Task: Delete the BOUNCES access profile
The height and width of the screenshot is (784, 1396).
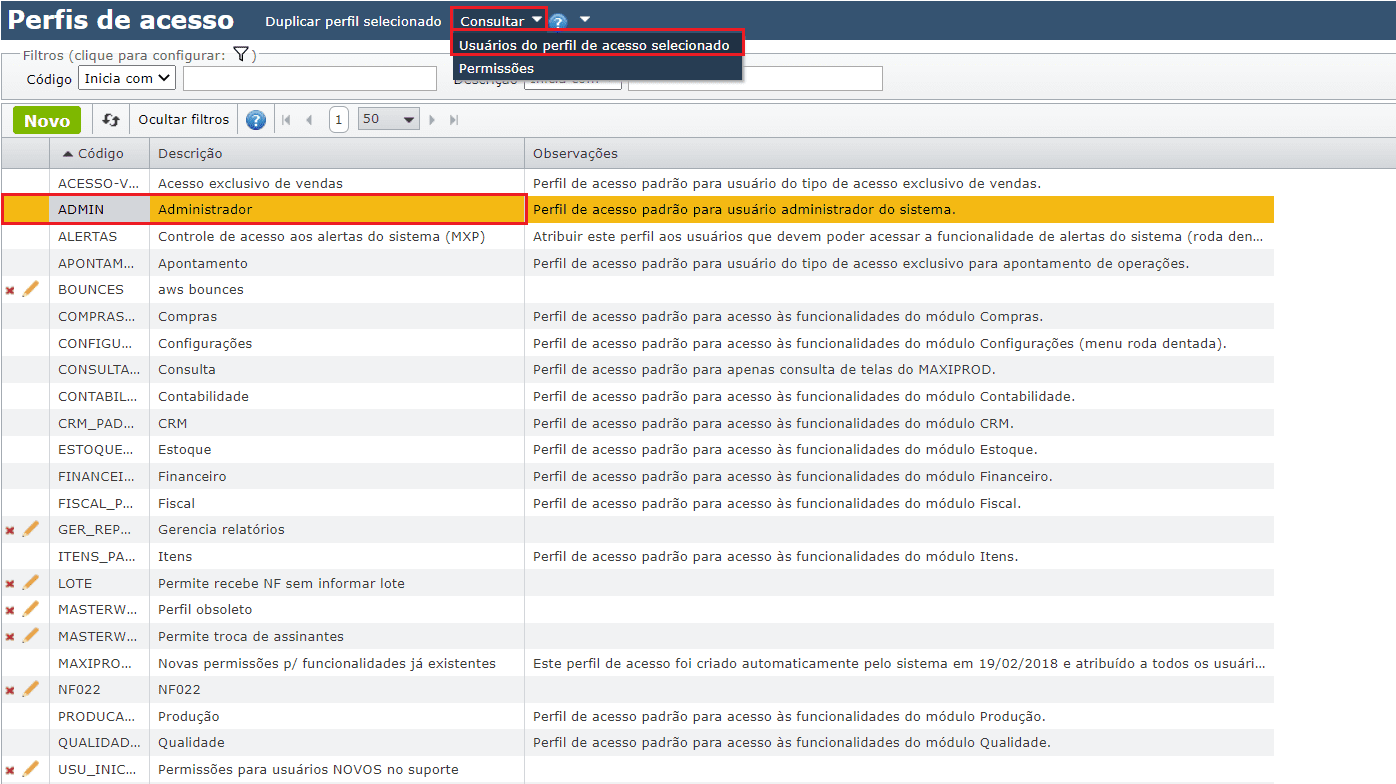Action: (10, 290)
